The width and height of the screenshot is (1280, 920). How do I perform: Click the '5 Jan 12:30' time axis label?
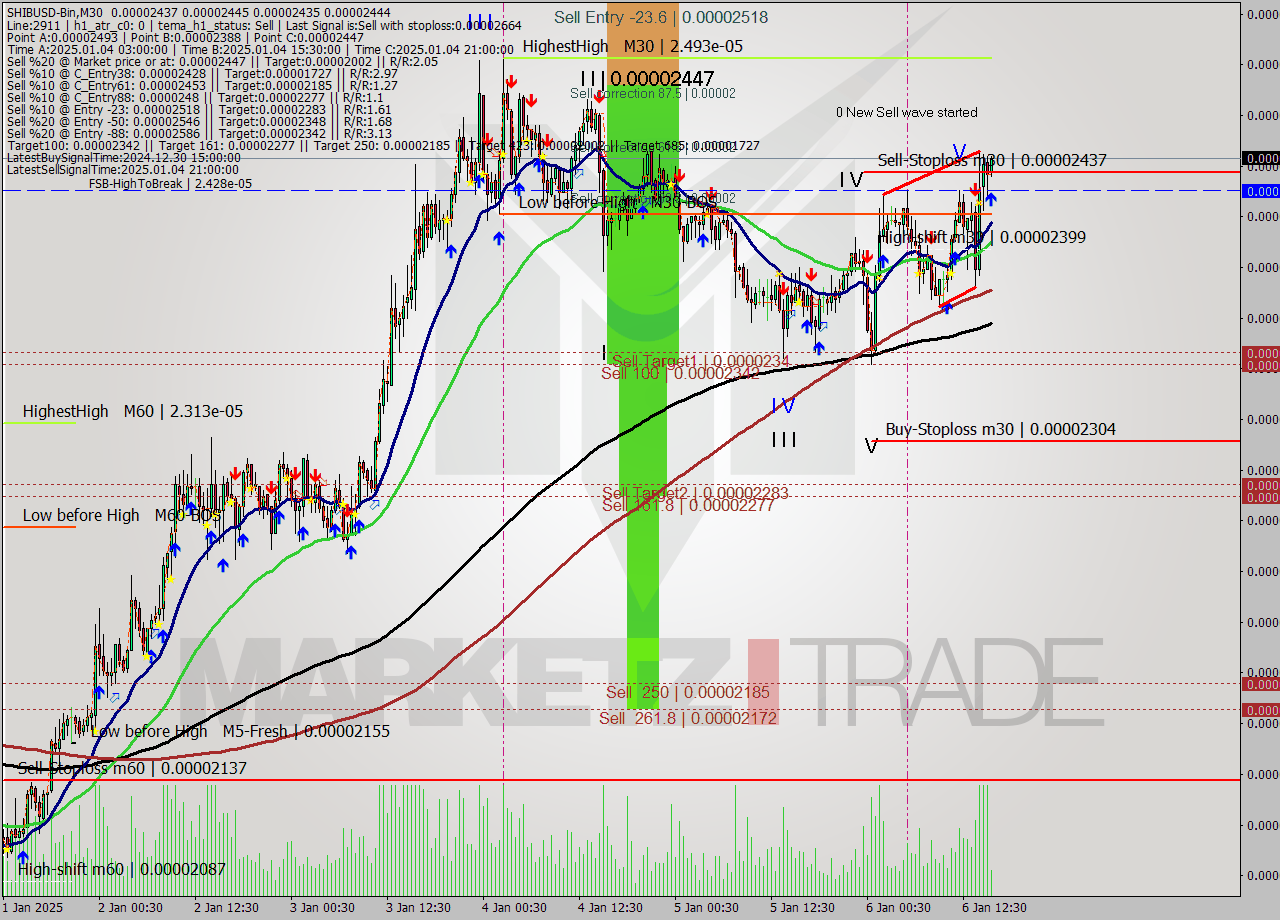click(802, 908)
